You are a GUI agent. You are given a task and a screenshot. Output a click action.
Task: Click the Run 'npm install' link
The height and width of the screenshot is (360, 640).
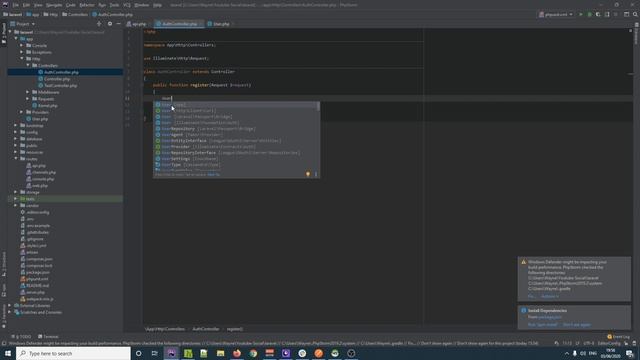tap(542, 325)
